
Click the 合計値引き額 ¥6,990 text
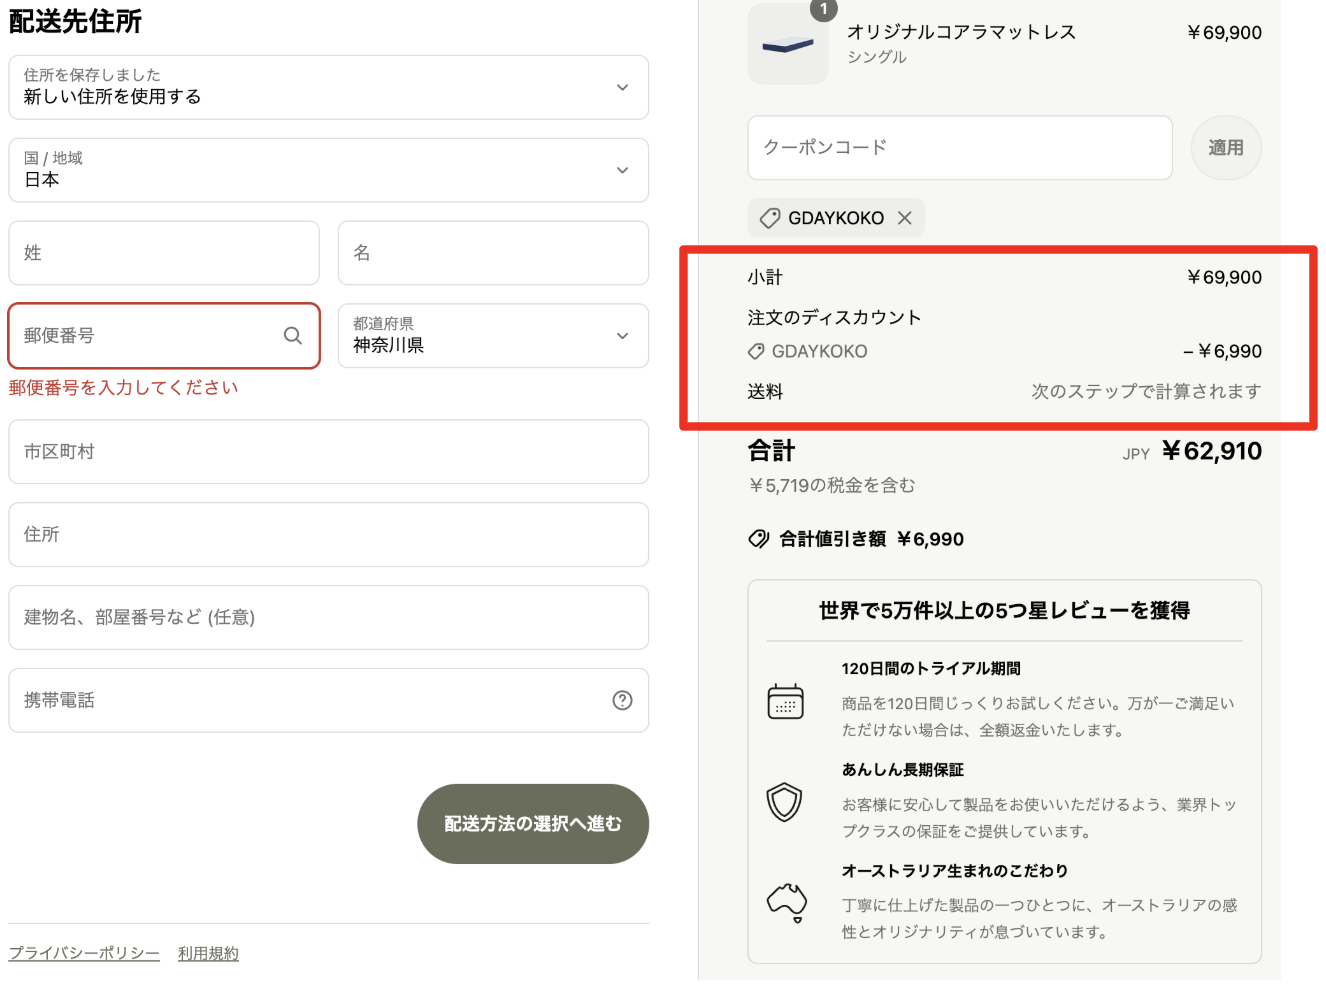coord(871,539)
